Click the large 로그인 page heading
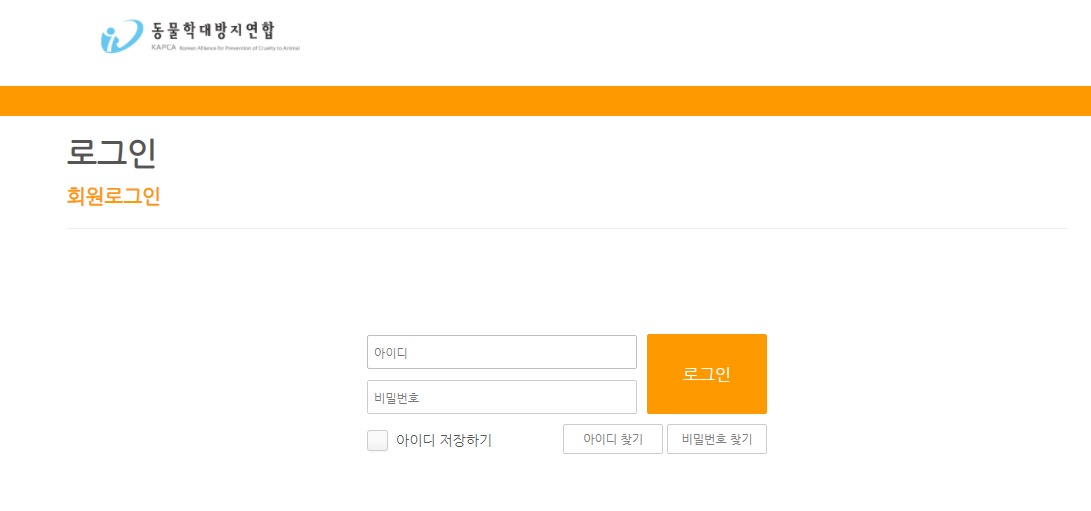The image size is (1091, 511). [x=111, y=154]
